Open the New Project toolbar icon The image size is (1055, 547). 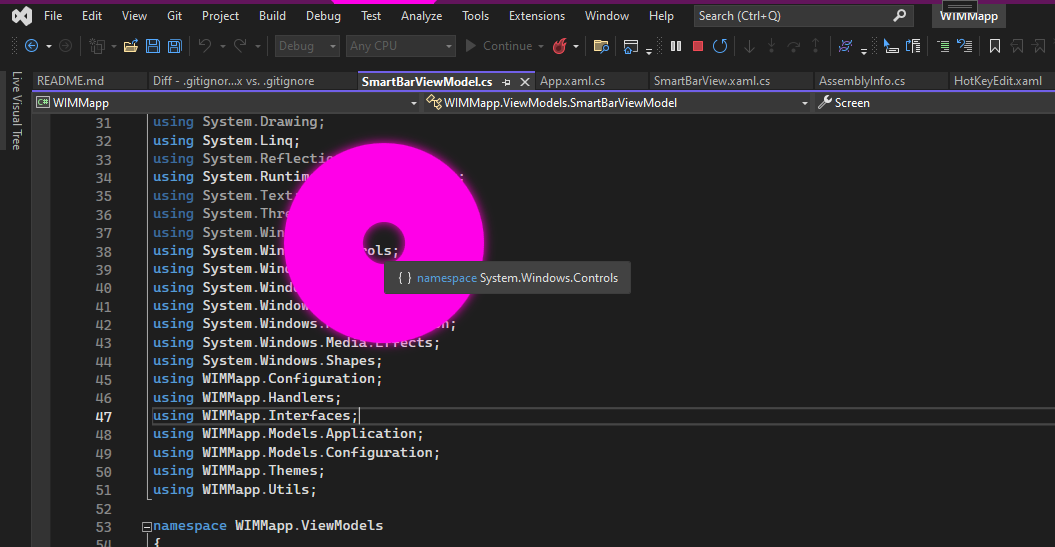coord(97,46)
